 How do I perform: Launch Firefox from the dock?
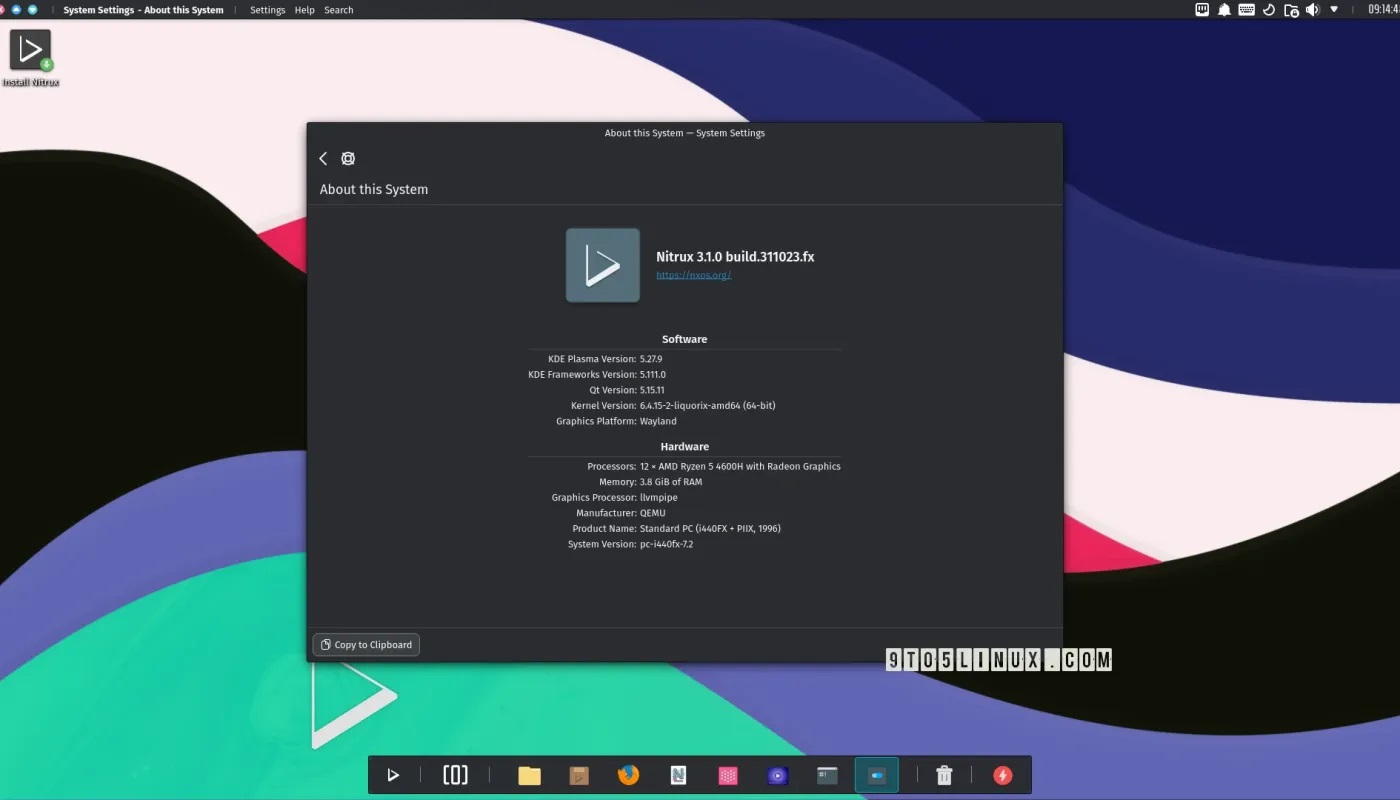point(628,775)
